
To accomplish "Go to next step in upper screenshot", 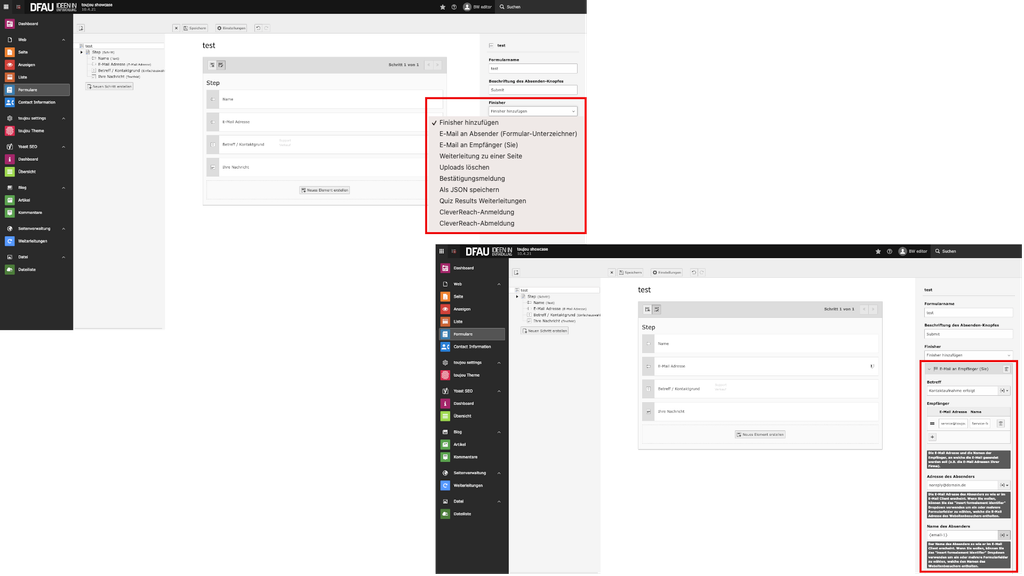I will (x=438, y=65).
